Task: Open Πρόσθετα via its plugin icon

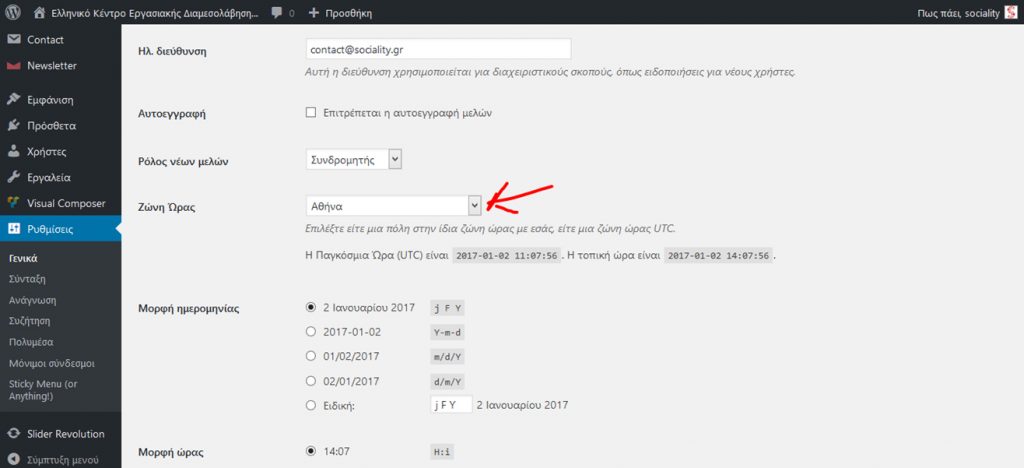Action: 14,126
